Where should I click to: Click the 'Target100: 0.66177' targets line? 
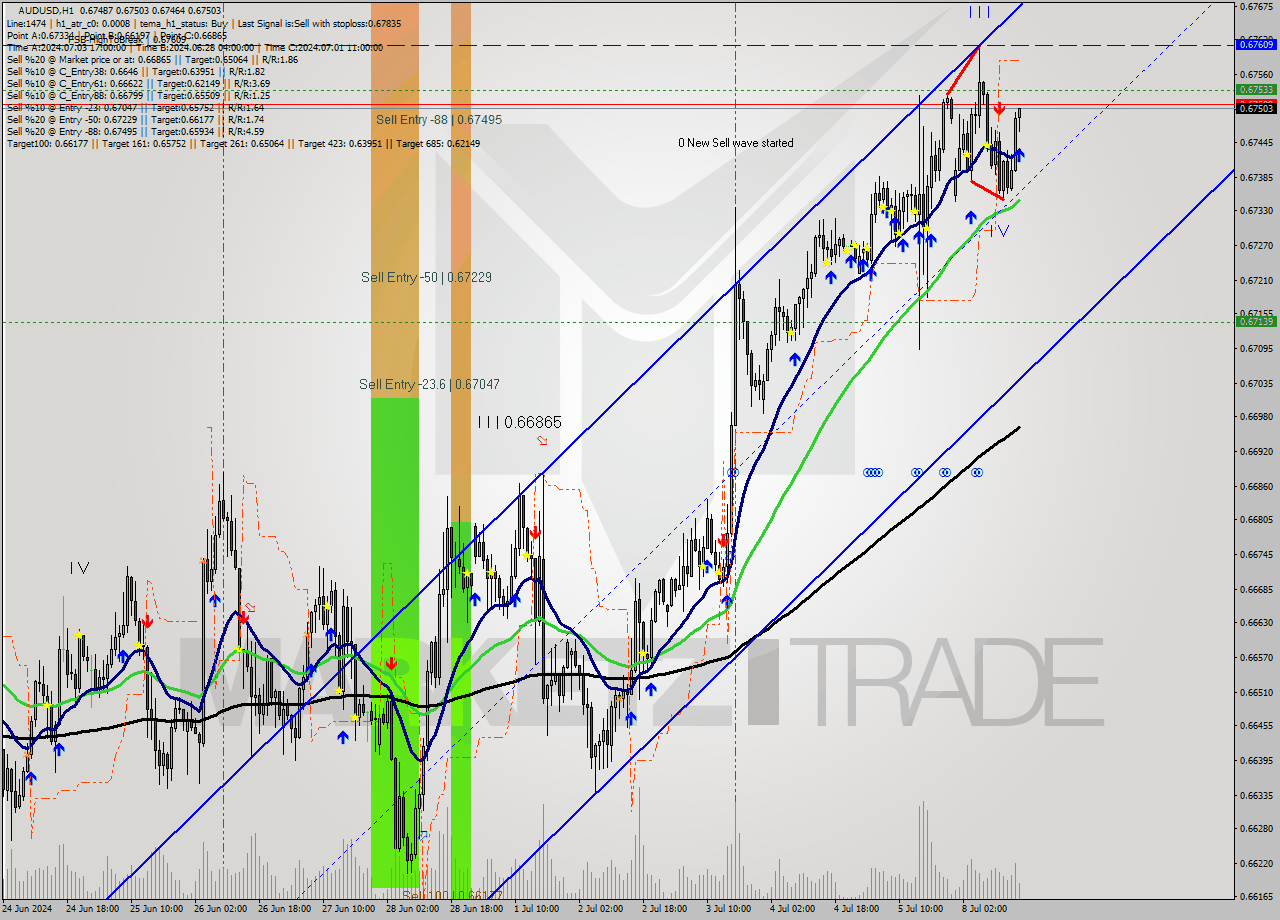point(243,144)
